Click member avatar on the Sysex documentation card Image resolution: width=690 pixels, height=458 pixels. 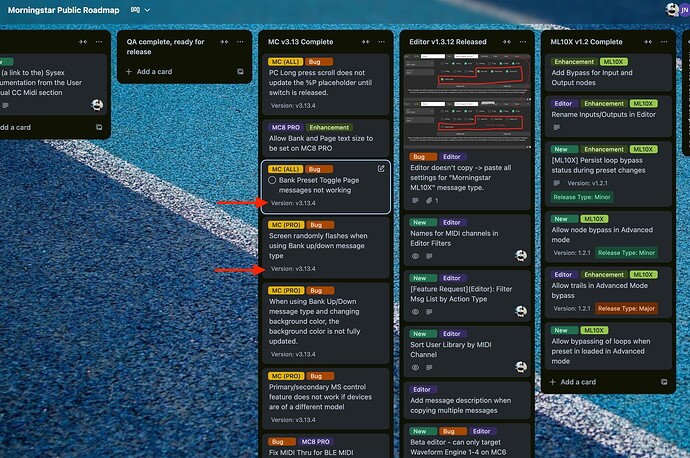point(97,105)
